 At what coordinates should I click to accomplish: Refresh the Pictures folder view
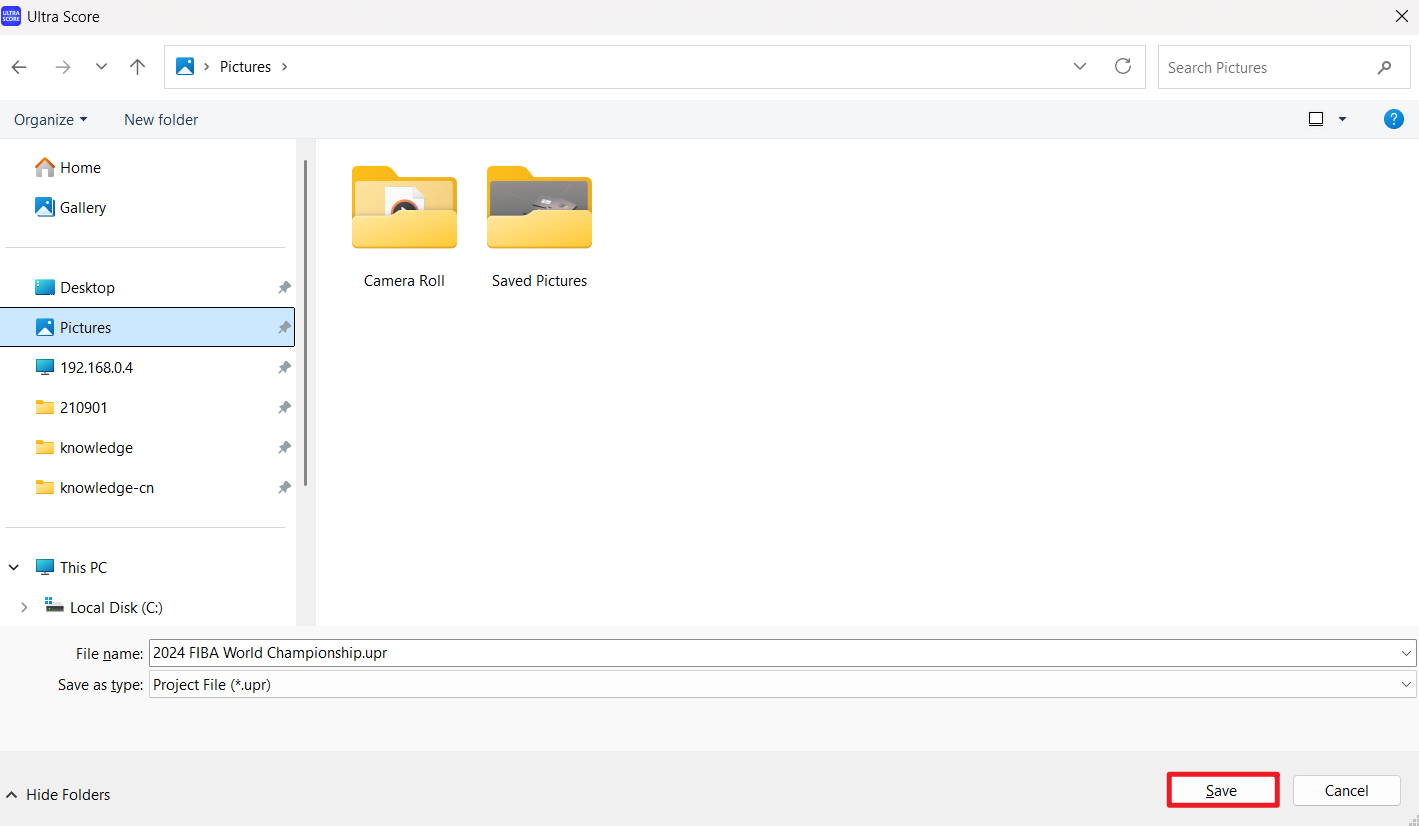1122,66
